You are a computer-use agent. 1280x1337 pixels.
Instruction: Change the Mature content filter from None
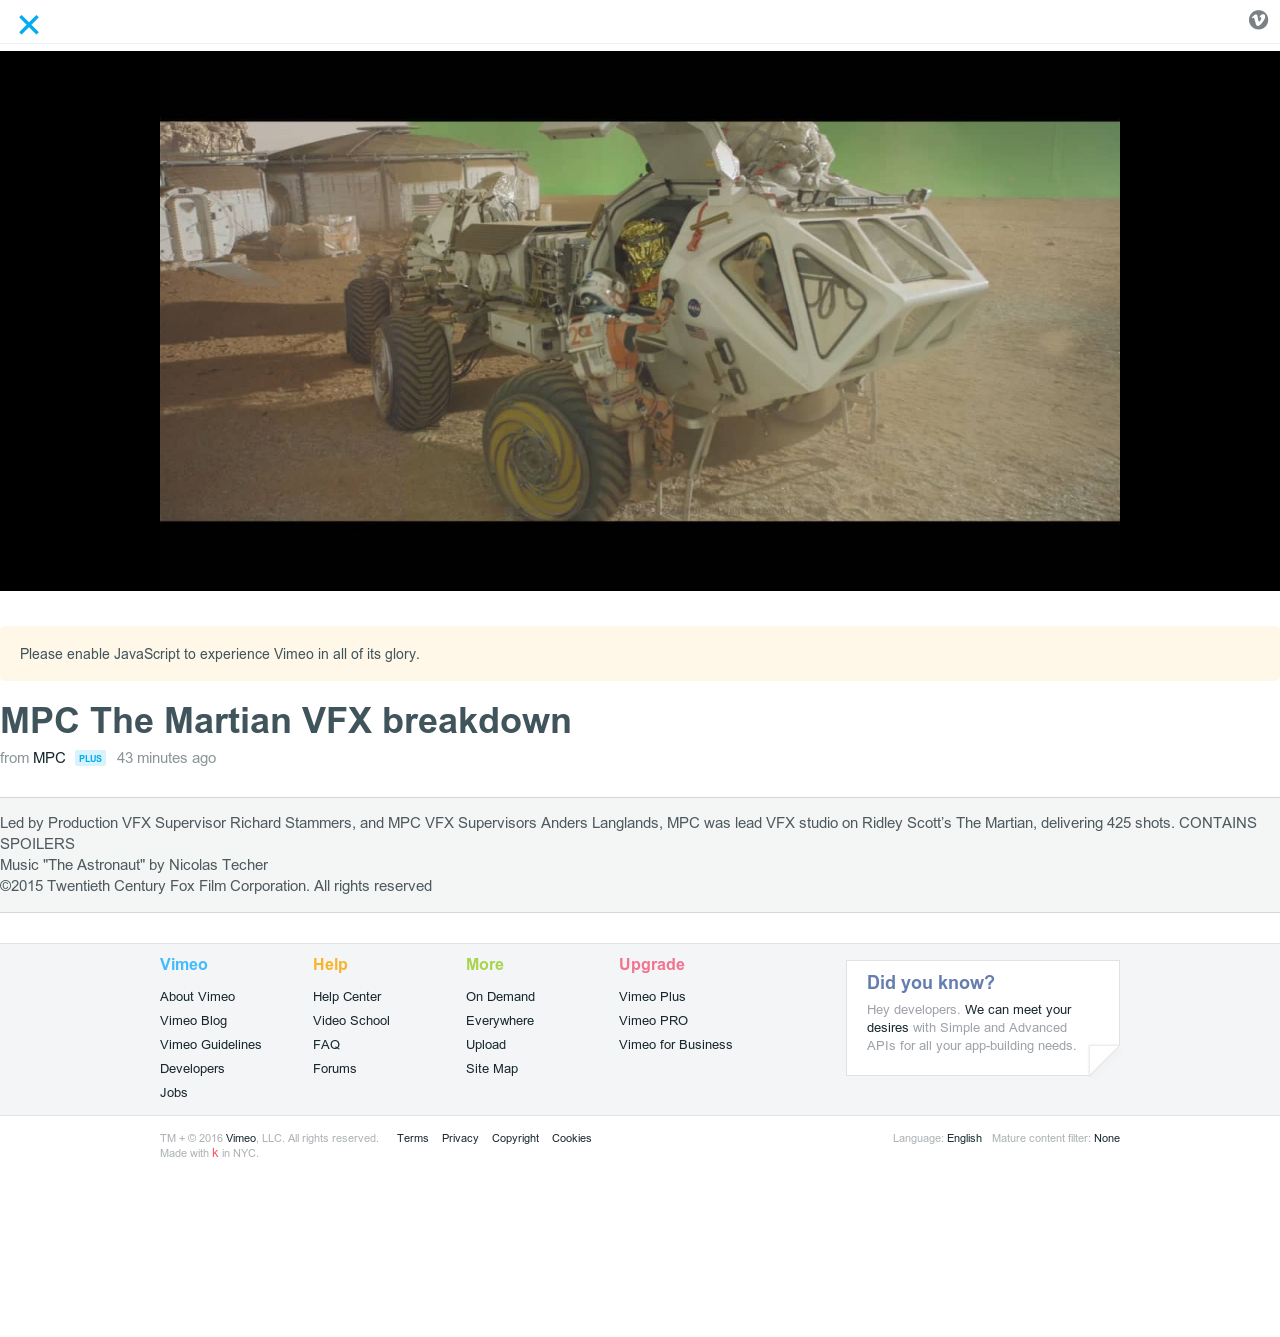click(x=1107, y=1138)
